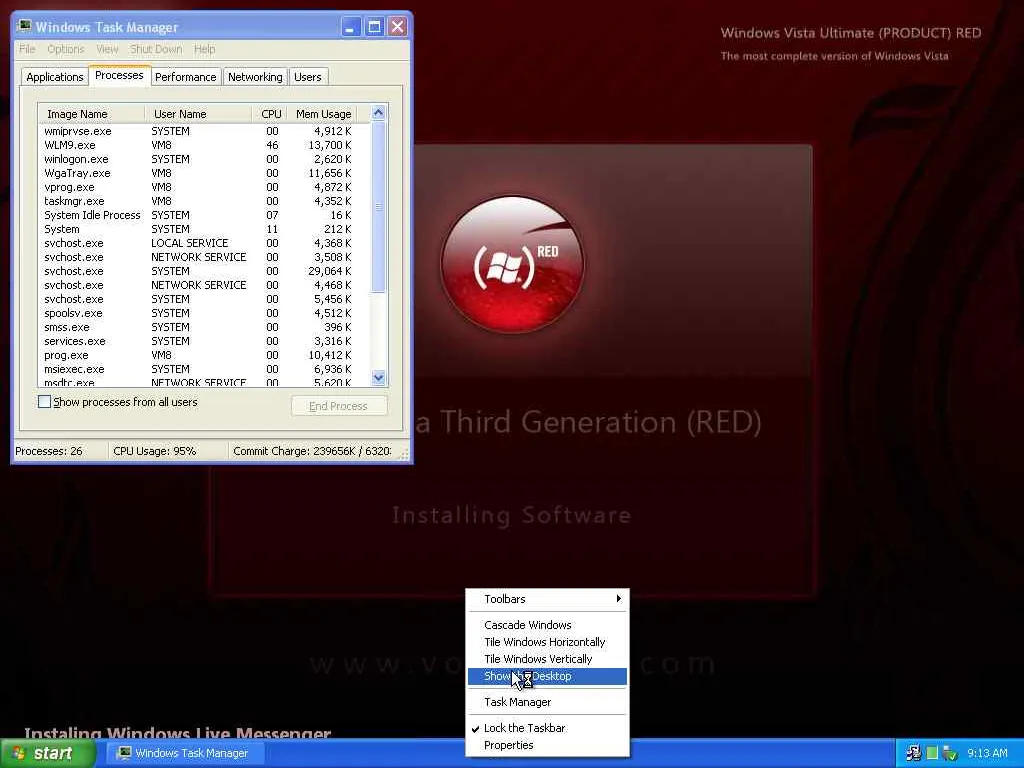
Task: Click the Safely Remove Hardware tray icon
Action: 949,753
